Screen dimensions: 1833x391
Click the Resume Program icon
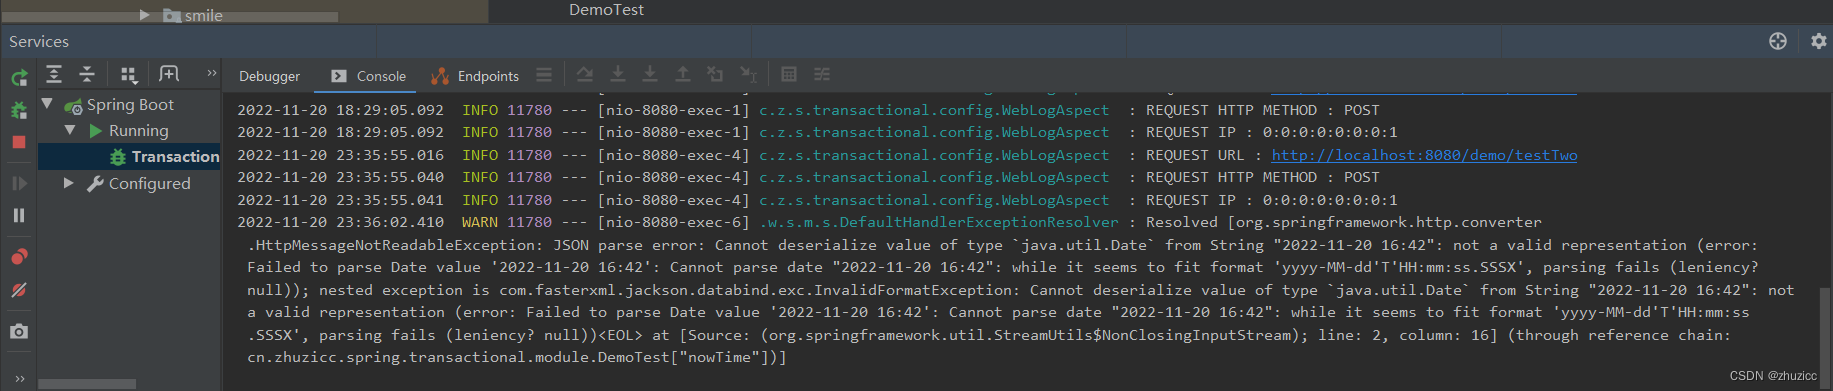[19, 183]
